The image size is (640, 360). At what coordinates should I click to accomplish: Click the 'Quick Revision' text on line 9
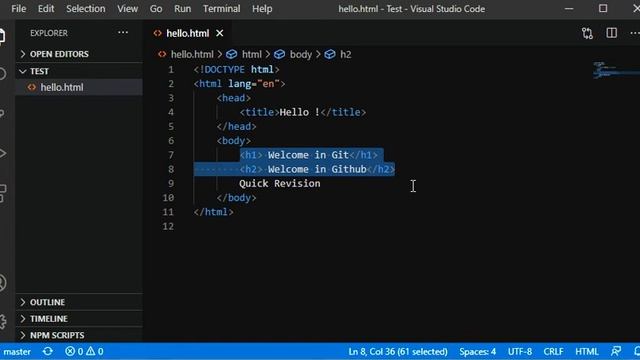(280, 183)
